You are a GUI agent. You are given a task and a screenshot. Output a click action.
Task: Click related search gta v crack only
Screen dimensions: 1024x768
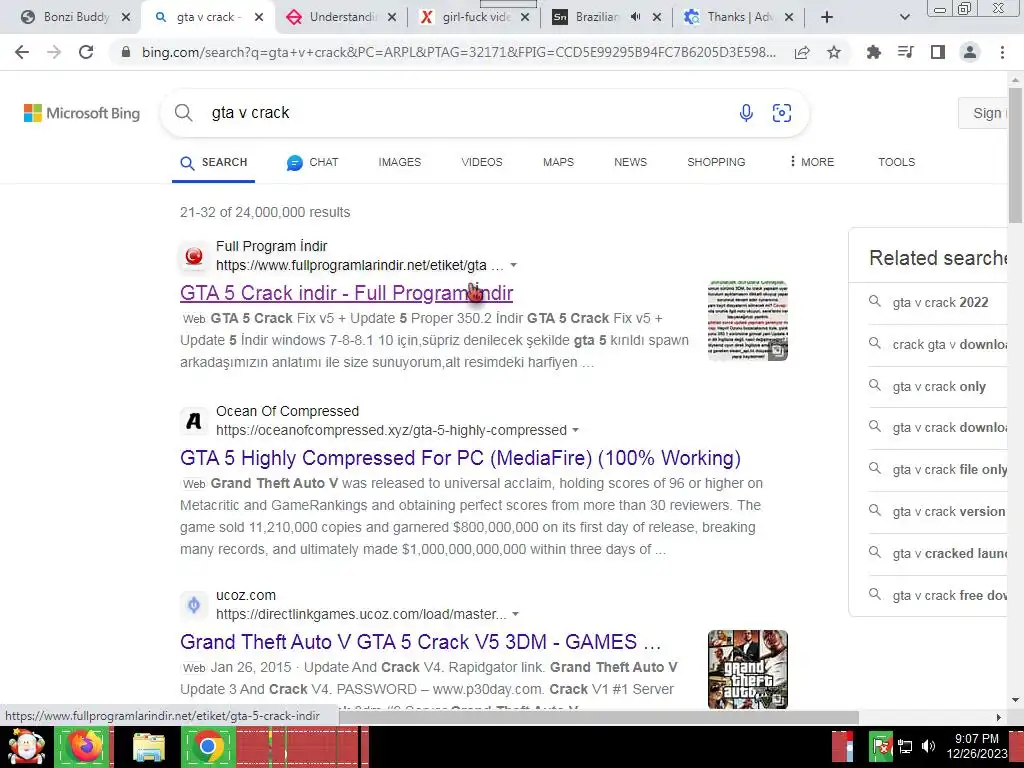pyautogui.click(x=939, y=387)
